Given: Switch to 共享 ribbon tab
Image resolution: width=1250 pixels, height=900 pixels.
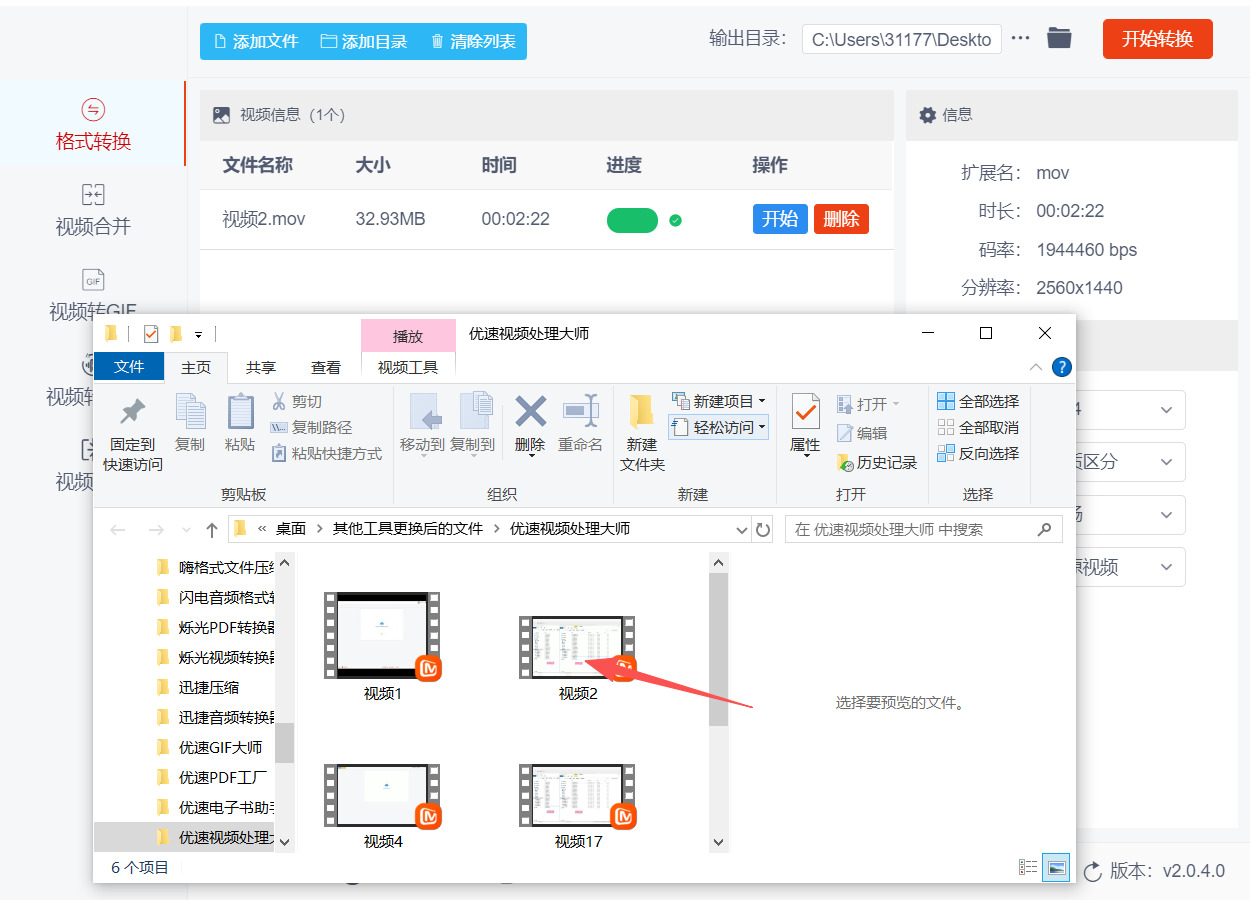Looking at the screenshot, I should click(x=261, y=367).
